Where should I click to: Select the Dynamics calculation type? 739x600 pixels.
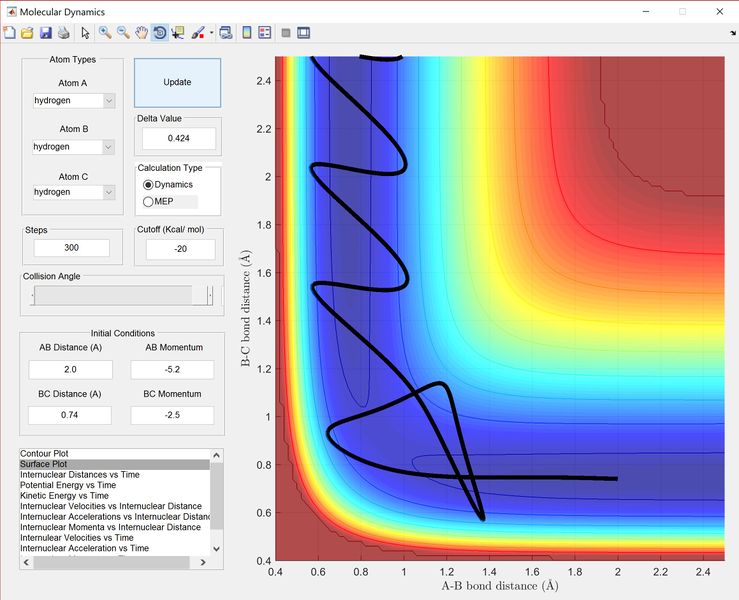click(x=168, y=185)
